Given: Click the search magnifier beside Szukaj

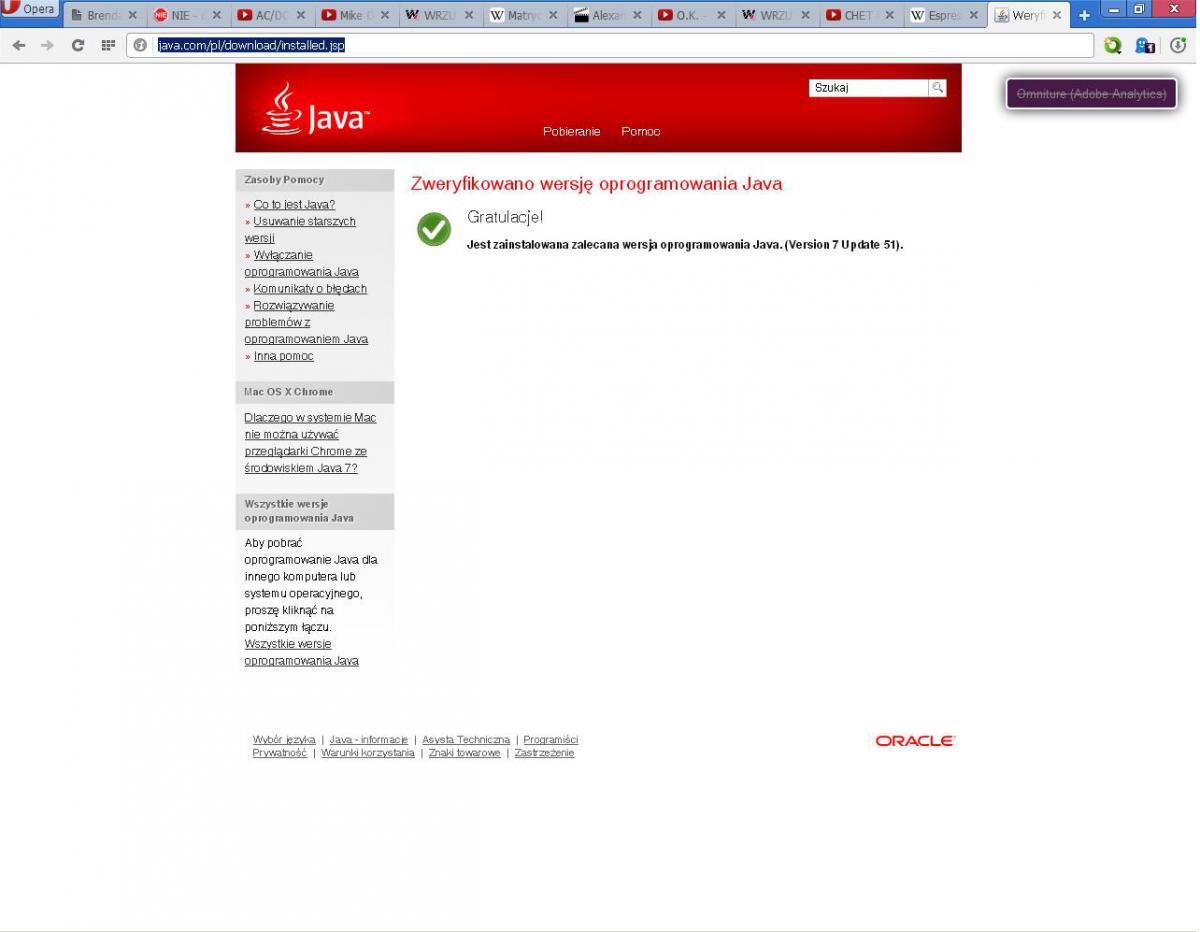Looking at the screenshot, I should coord(937,88).
